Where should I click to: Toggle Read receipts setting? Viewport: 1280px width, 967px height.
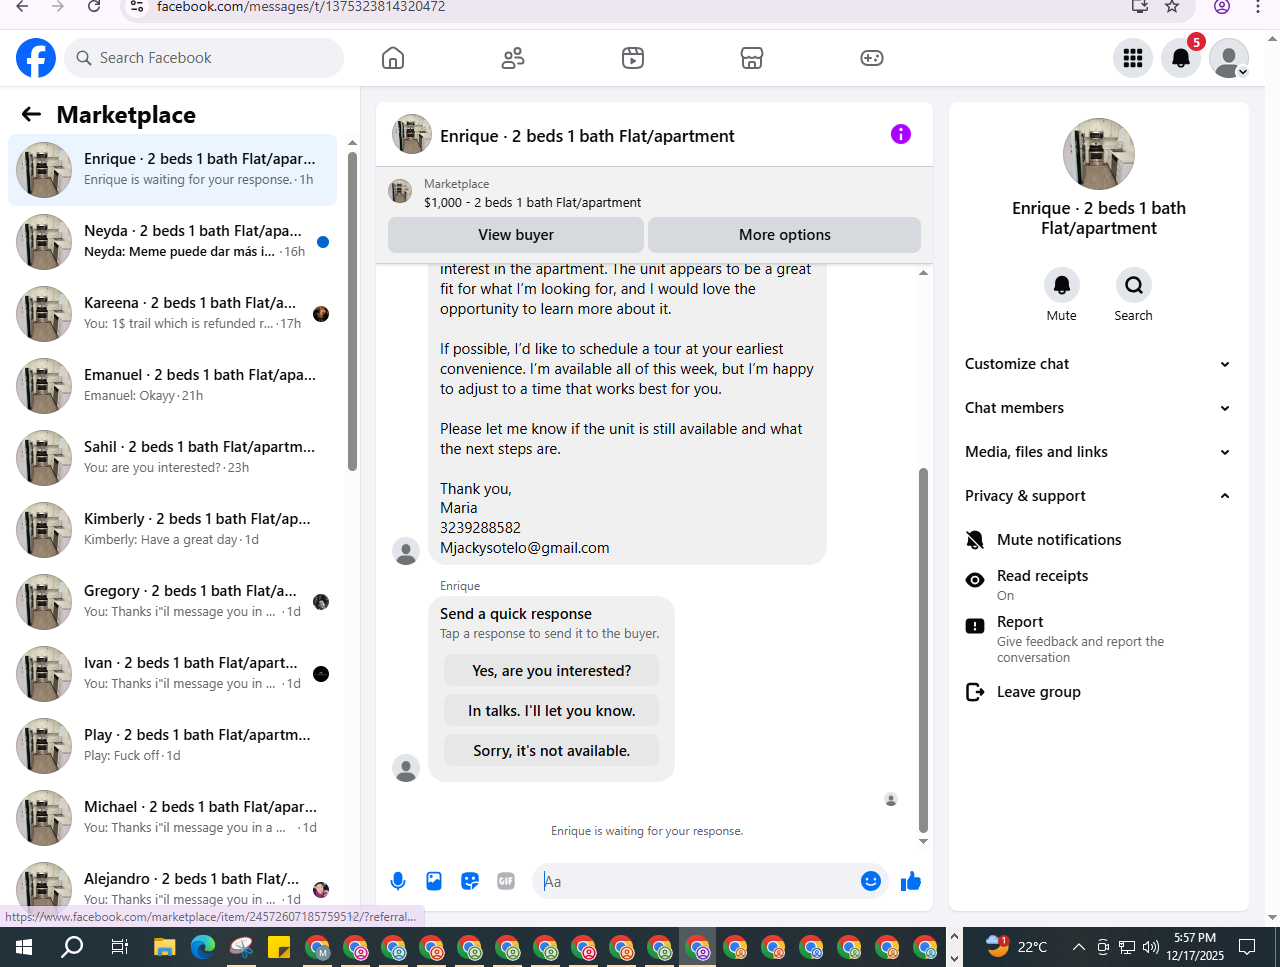[1098, 584]
